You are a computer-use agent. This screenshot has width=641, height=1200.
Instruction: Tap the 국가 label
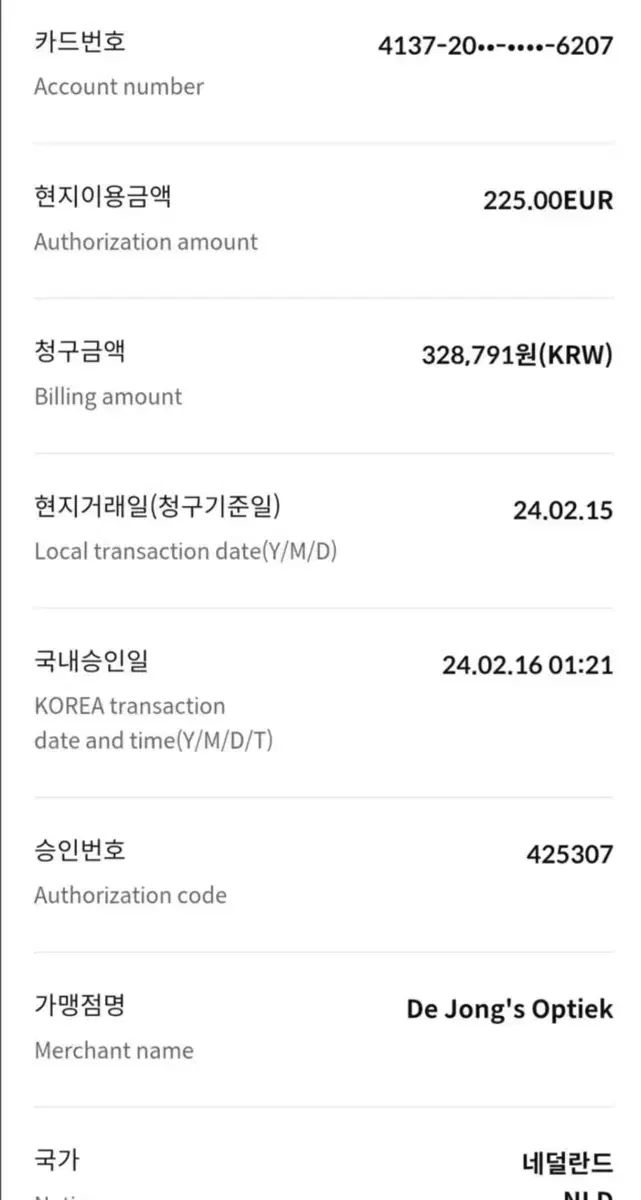coord(57,1160)
